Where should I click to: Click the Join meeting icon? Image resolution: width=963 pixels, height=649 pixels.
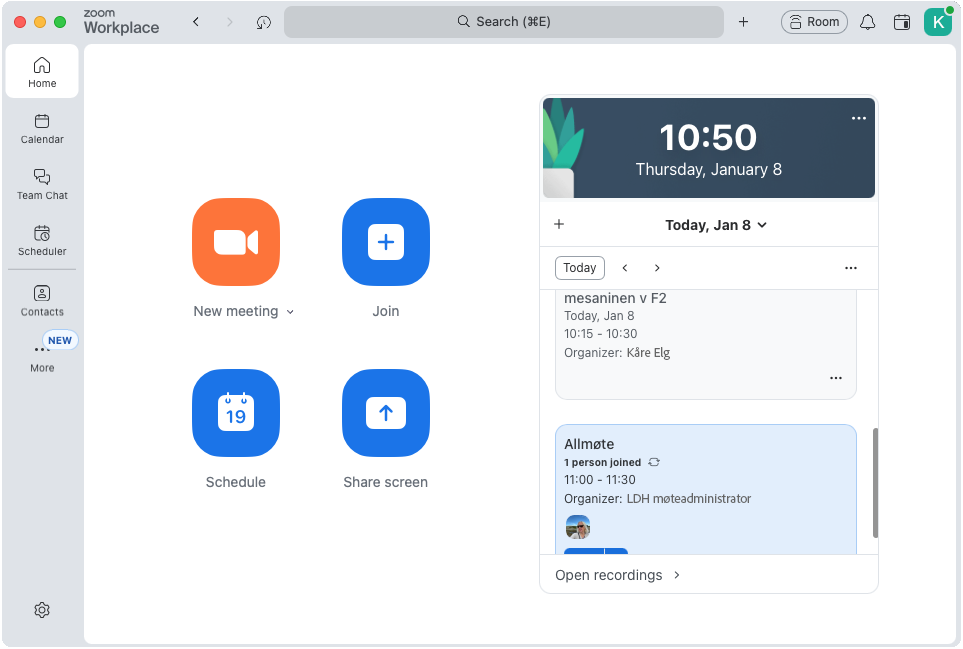[x=386, y=242]
